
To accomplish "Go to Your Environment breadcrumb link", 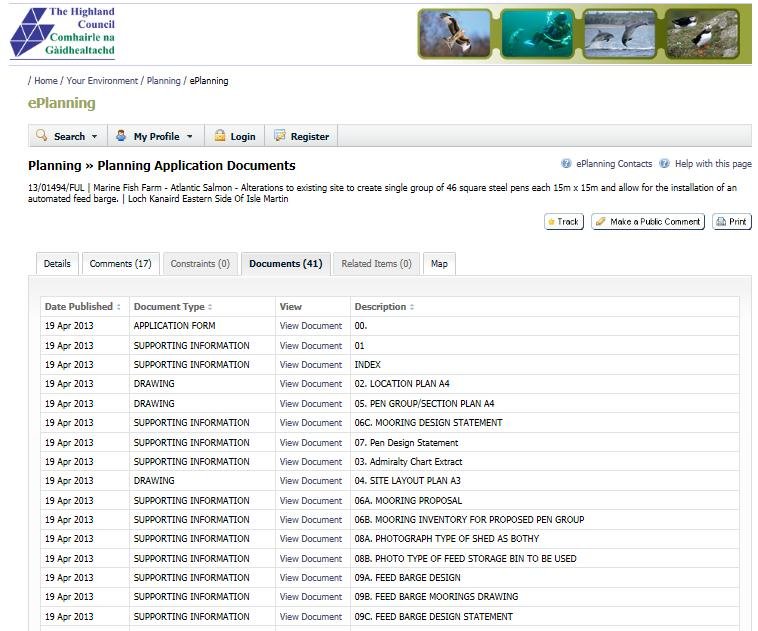I will coord(102,81).
